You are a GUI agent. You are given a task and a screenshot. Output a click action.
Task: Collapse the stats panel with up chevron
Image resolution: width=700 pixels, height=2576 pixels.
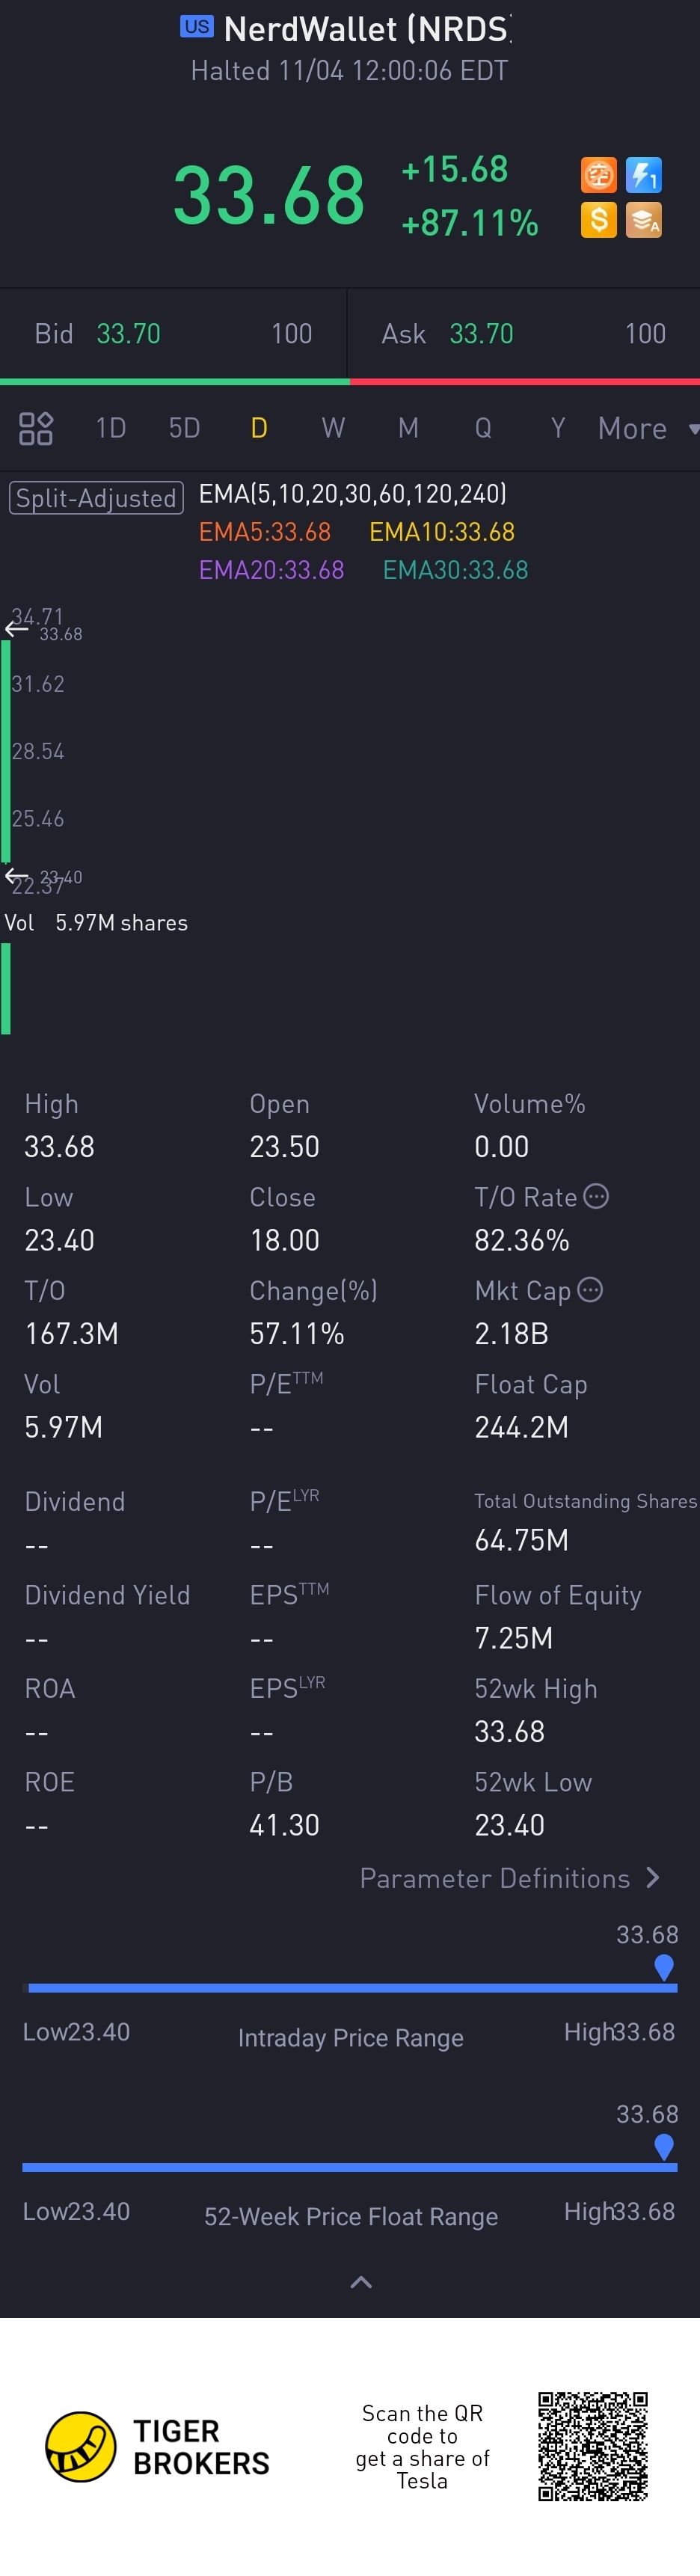(361, 2282)
